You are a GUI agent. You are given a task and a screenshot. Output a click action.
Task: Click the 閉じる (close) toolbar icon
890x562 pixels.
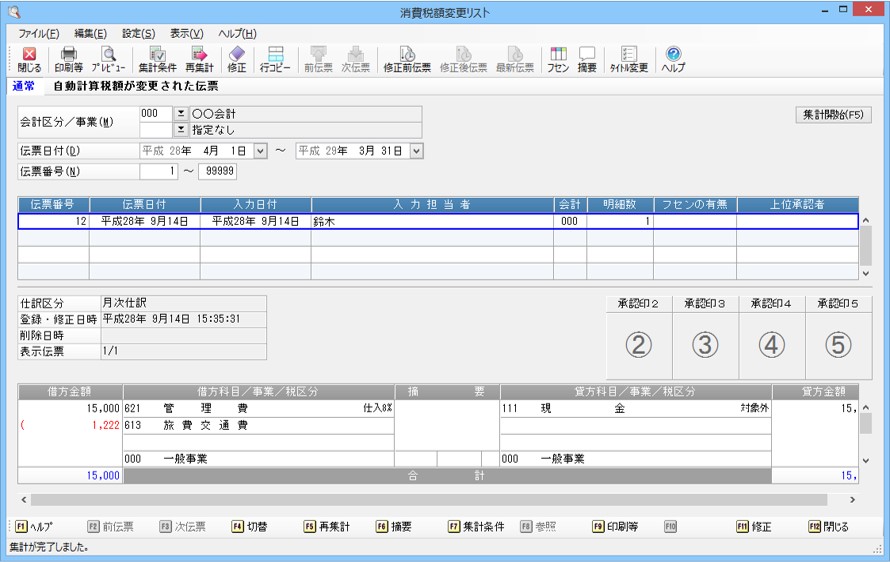(29, 59)
